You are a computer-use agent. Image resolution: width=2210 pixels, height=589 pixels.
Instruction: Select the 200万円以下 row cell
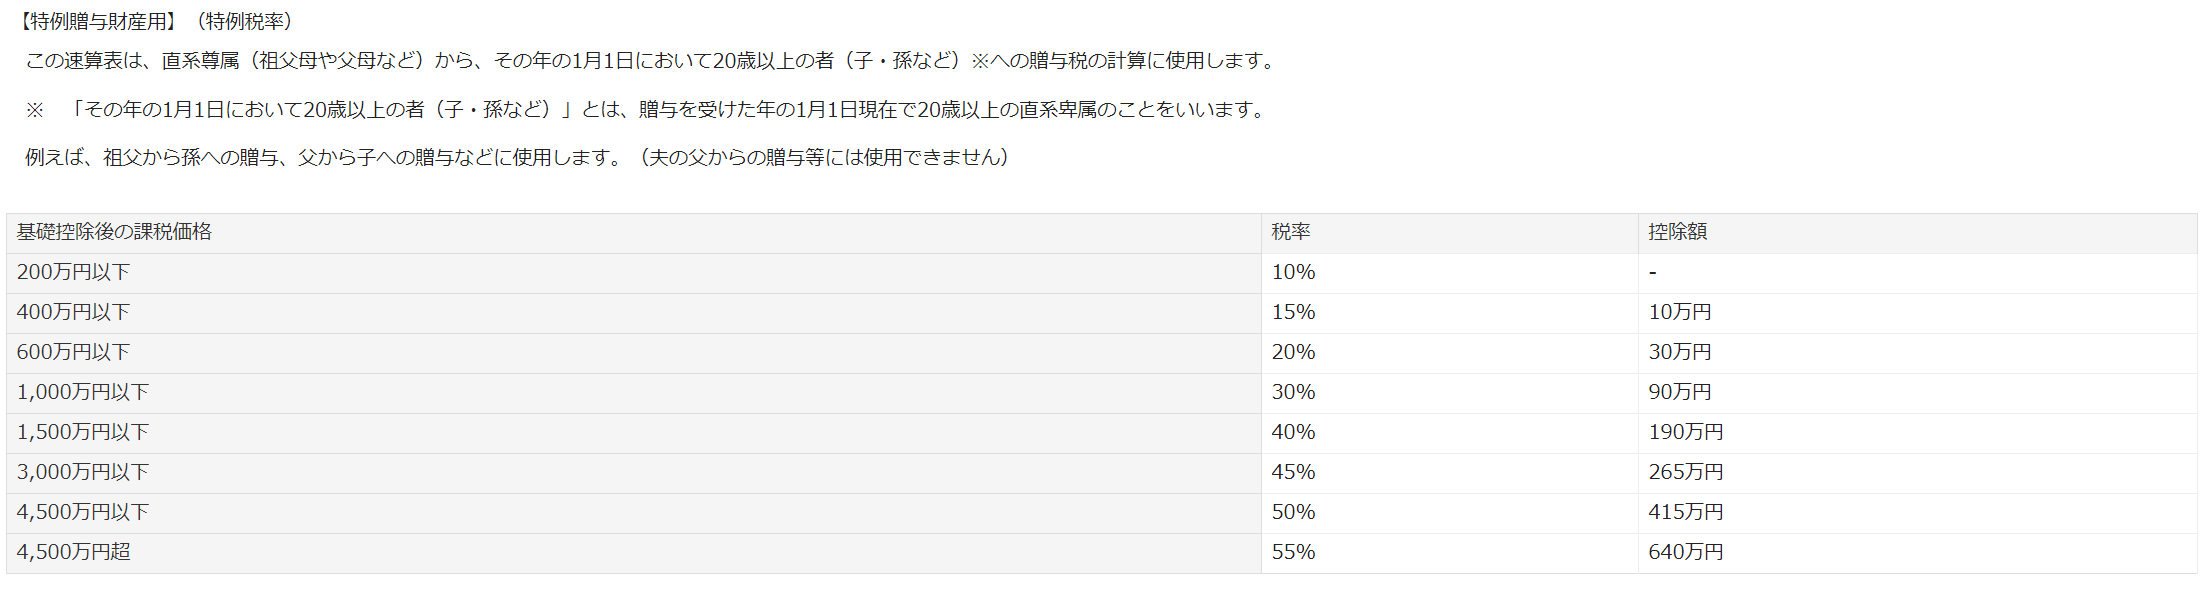pyautogui.click(x=73, y=272)
